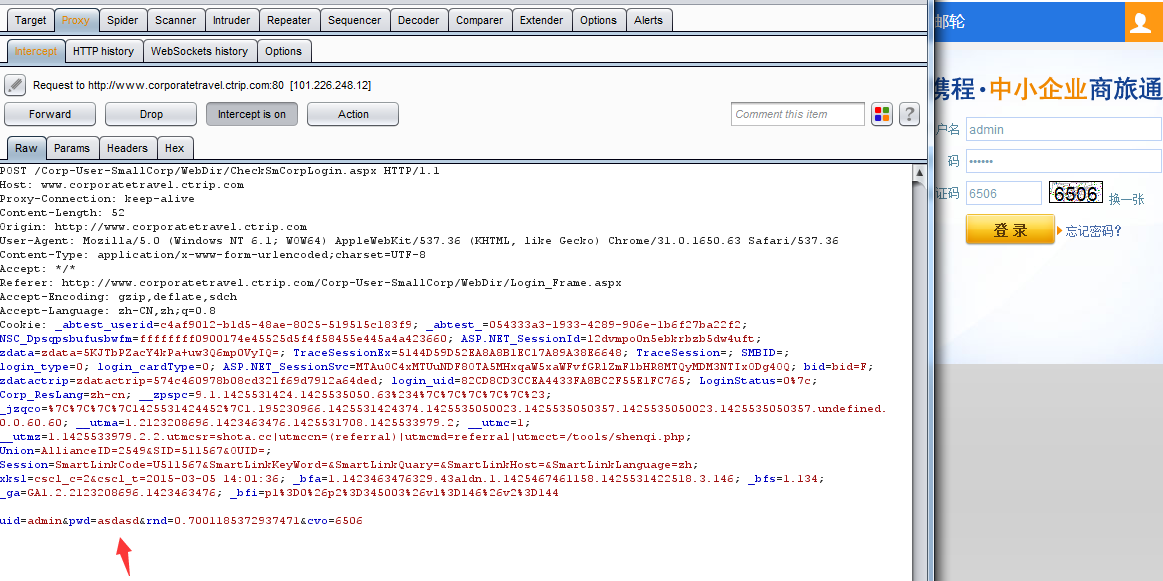This screenshot has width=1163, height=581.
Task: Open the Extender tab
Action: (x=541, y=20)
